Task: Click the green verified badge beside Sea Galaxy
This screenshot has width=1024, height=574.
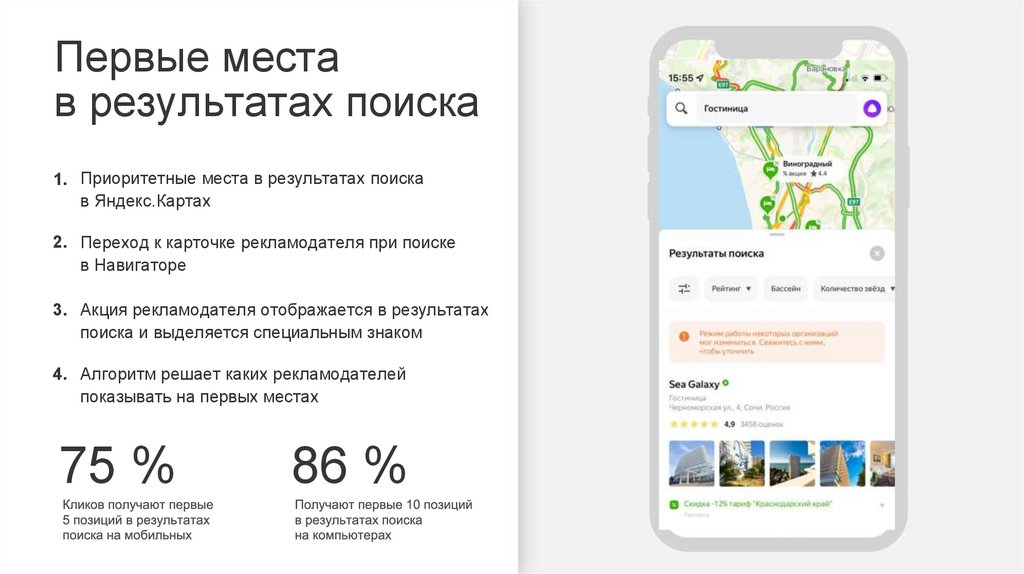Action: tap(726, 383)
